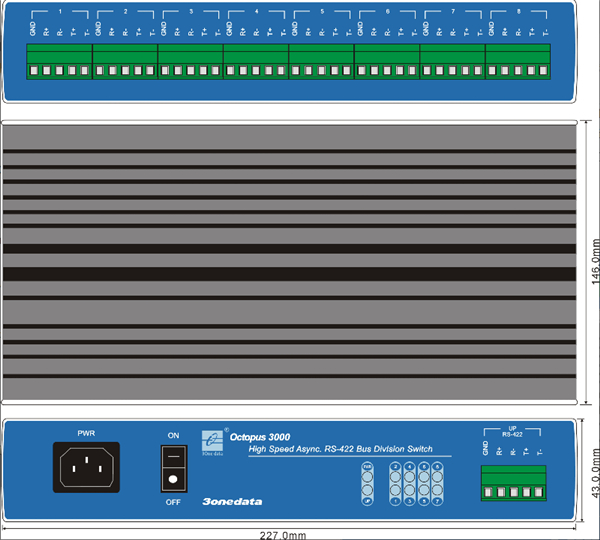Select port 1 green terminal block
This screenshot has width=600, height=540.
point(59,62)
